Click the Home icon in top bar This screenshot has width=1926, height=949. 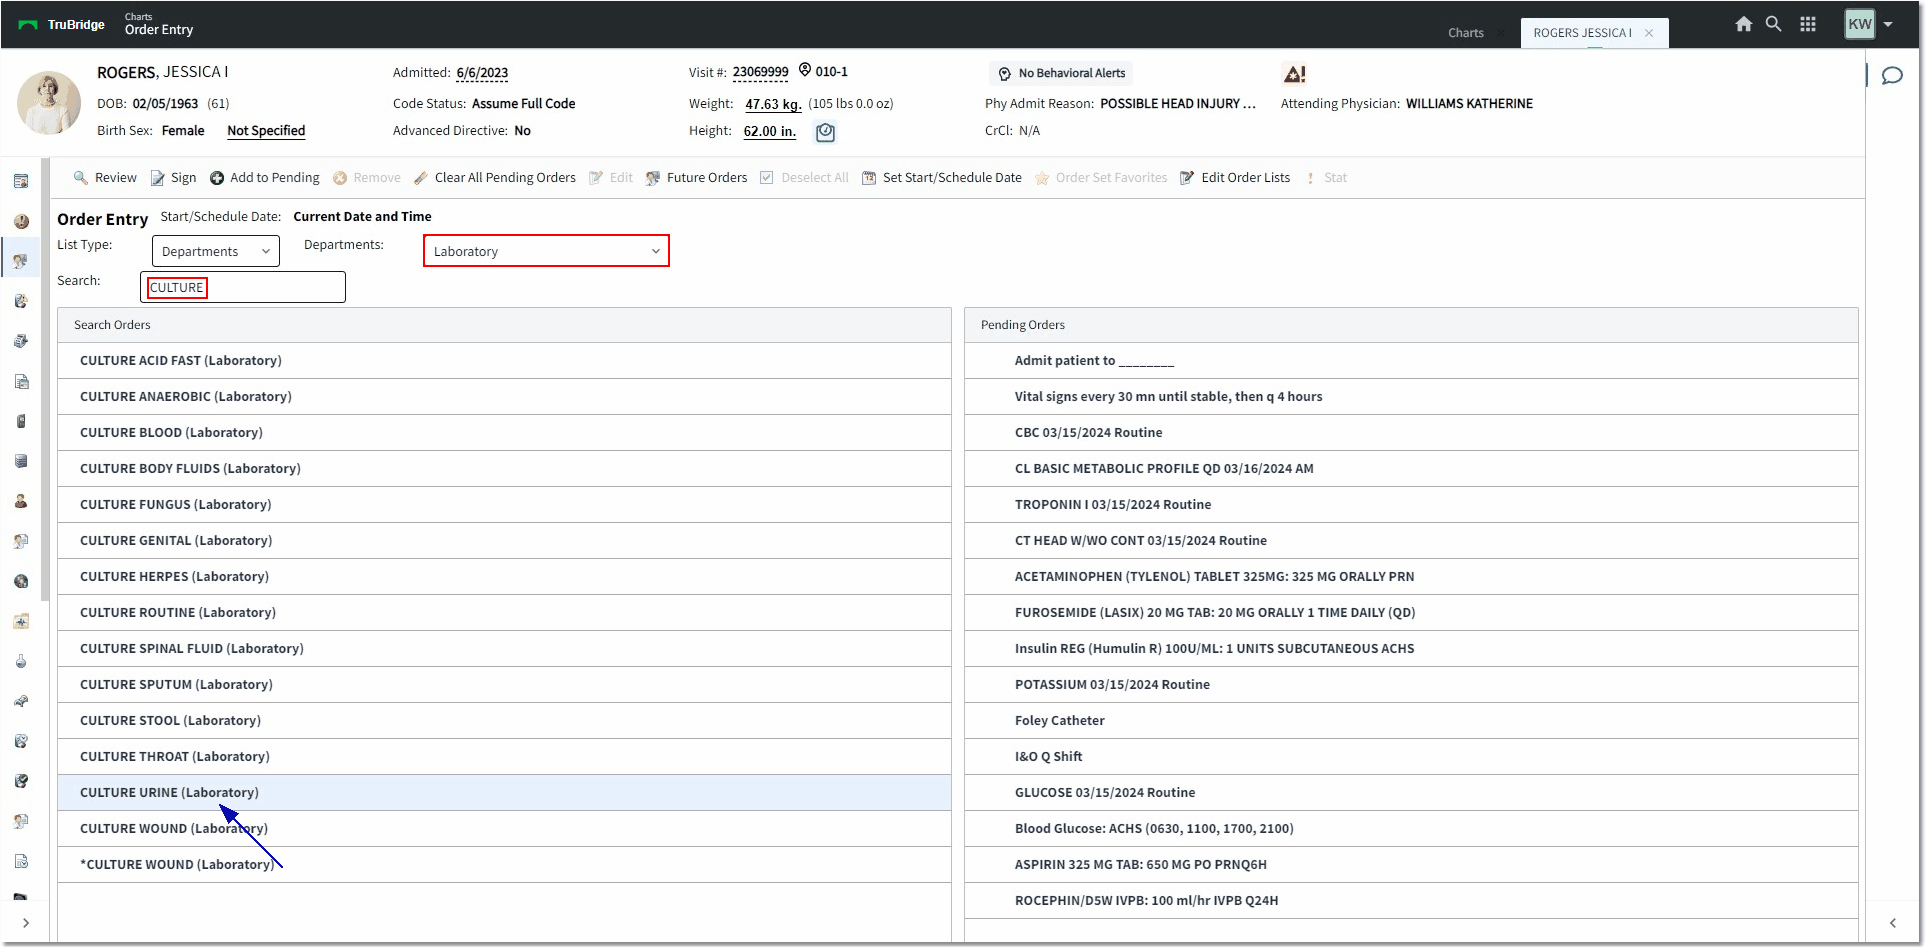[x=1743, y=24]
